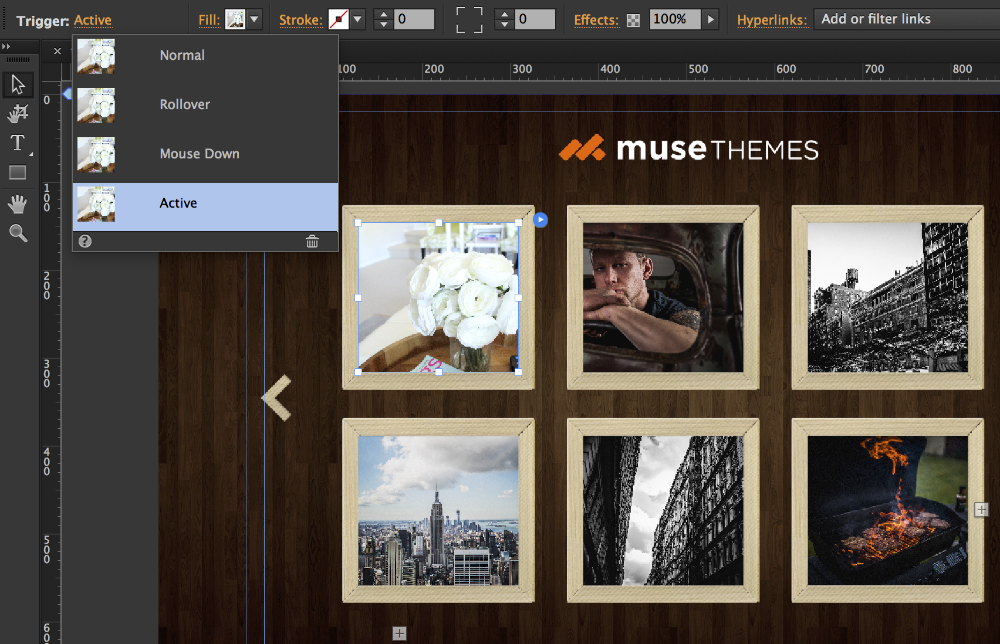Select the Rectangle tool

(x=18, y=173)
